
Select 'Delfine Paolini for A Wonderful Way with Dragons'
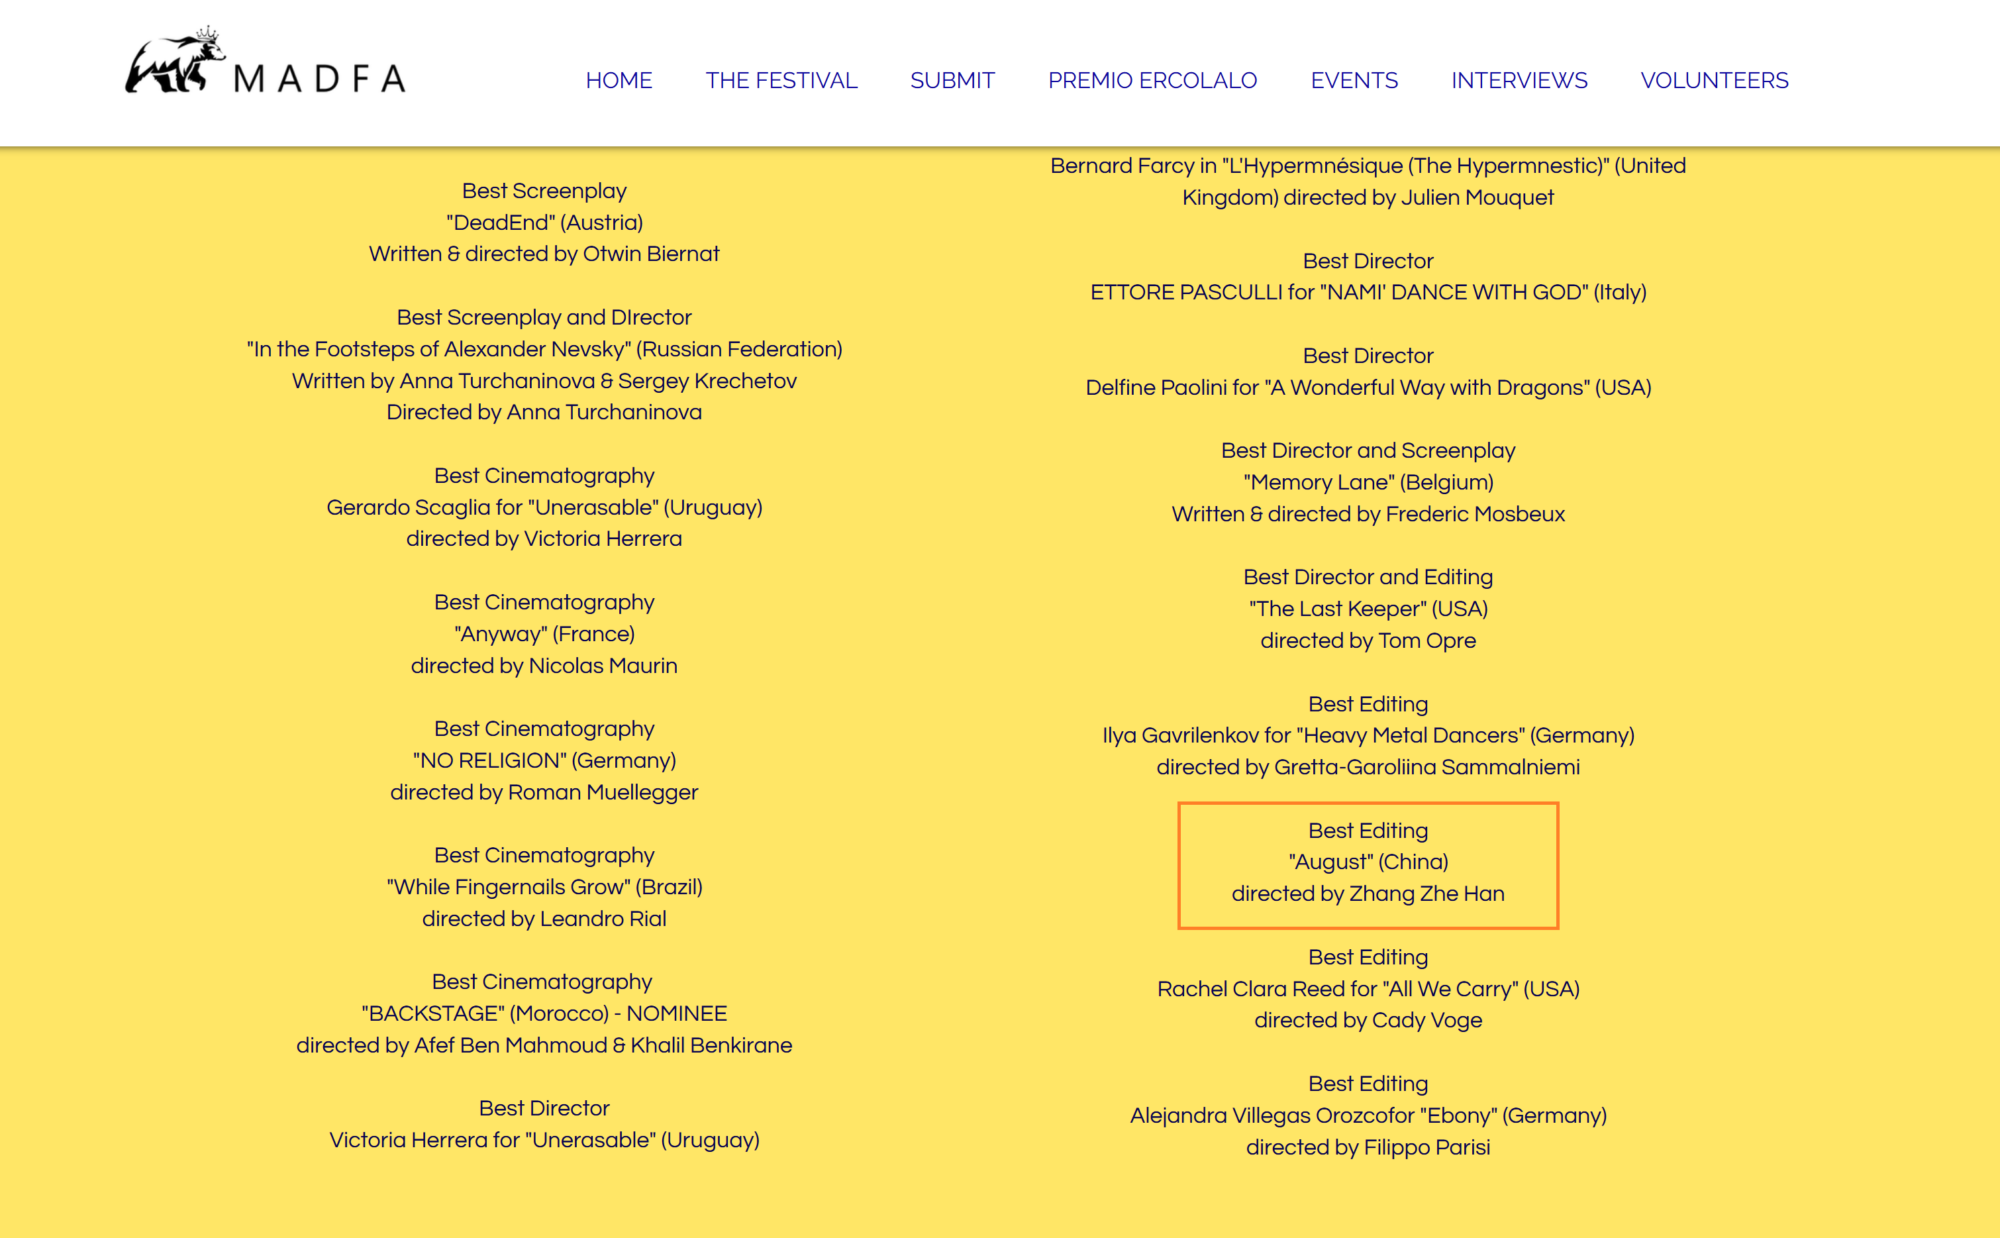coord(1368,387)
